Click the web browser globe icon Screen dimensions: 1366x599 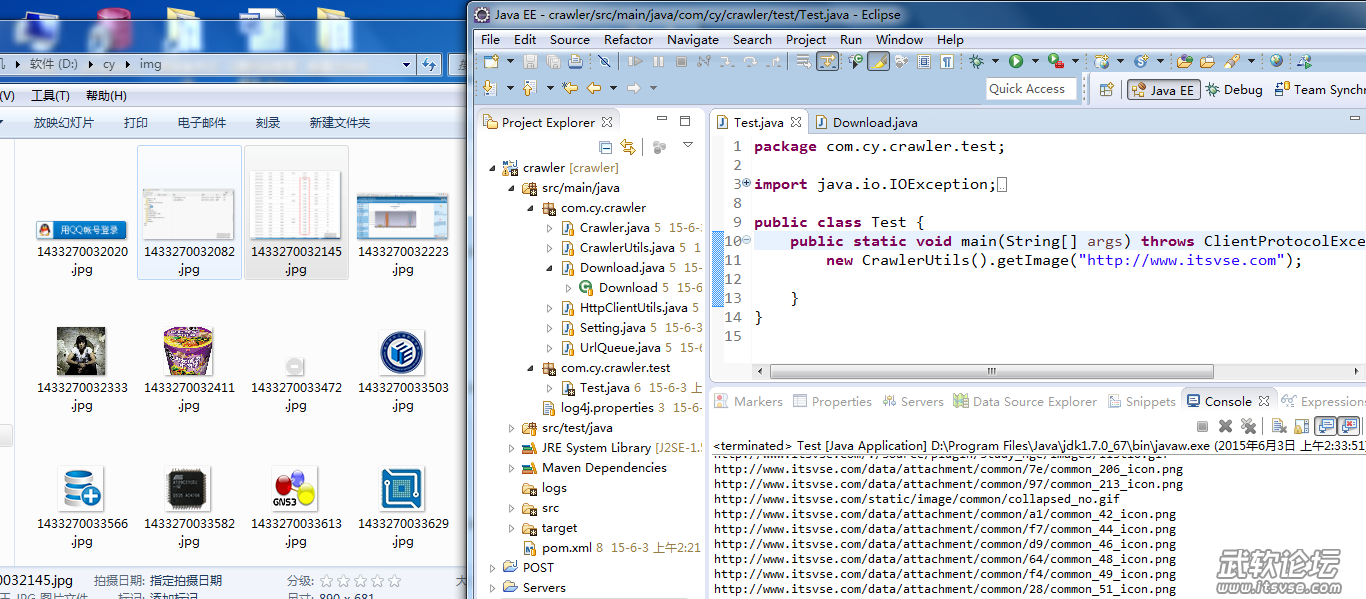1276,62
